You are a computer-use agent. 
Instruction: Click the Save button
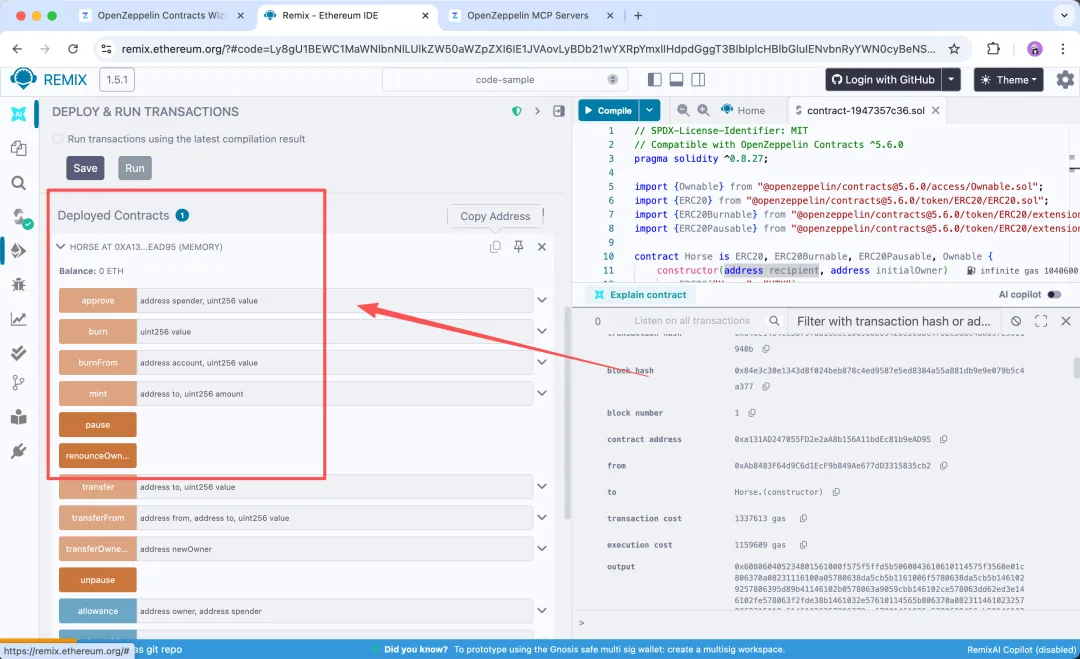coord(85,168)
